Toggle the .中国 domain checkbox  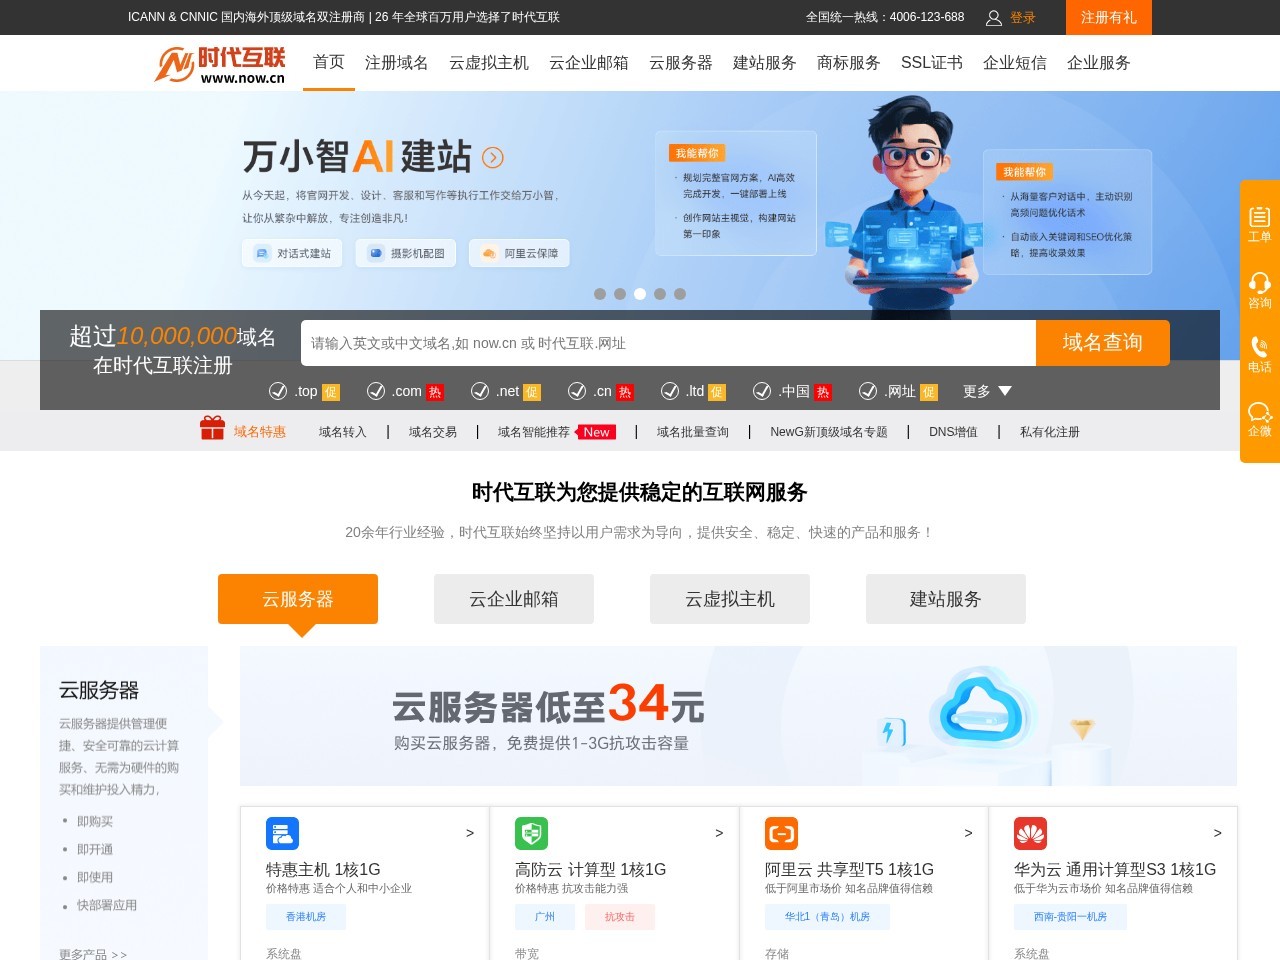coord(762,391)
